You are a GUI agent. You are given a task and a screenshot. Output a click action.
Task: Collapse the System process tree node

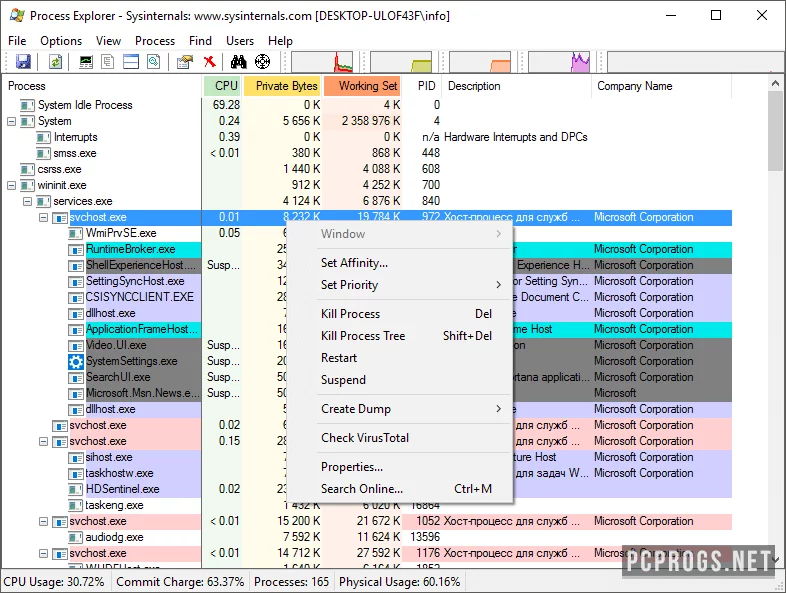(x=12, y=121)
